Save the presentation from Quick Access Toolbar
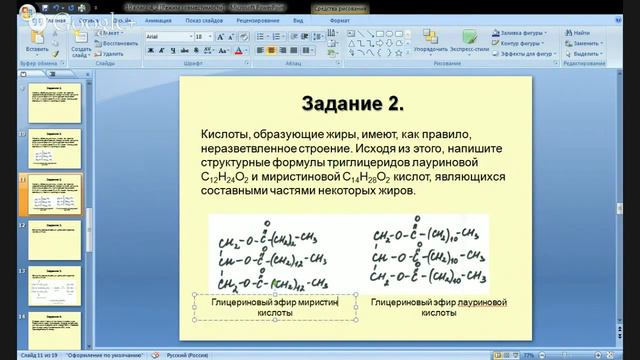 tap(45, 8)
